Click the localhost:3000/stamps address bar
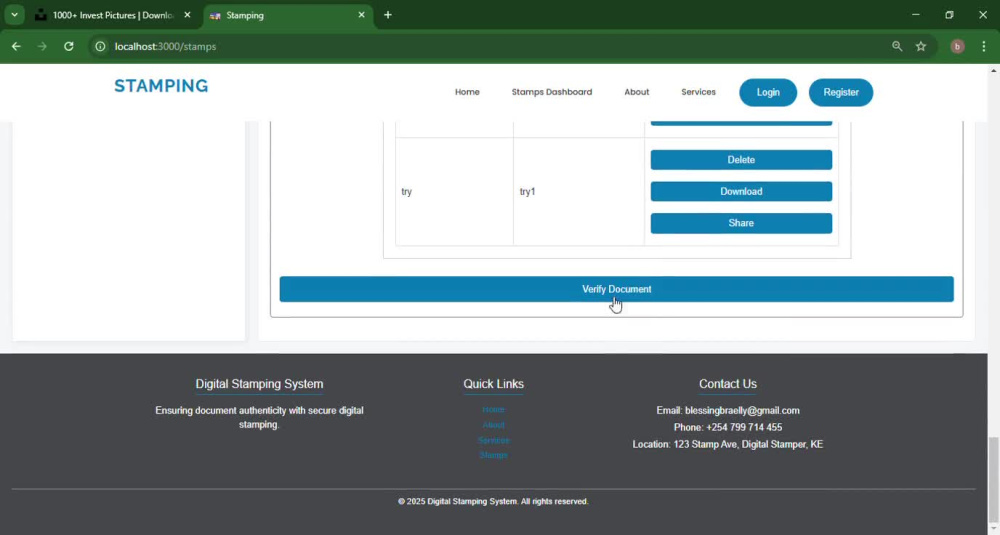 click(166, 47)
